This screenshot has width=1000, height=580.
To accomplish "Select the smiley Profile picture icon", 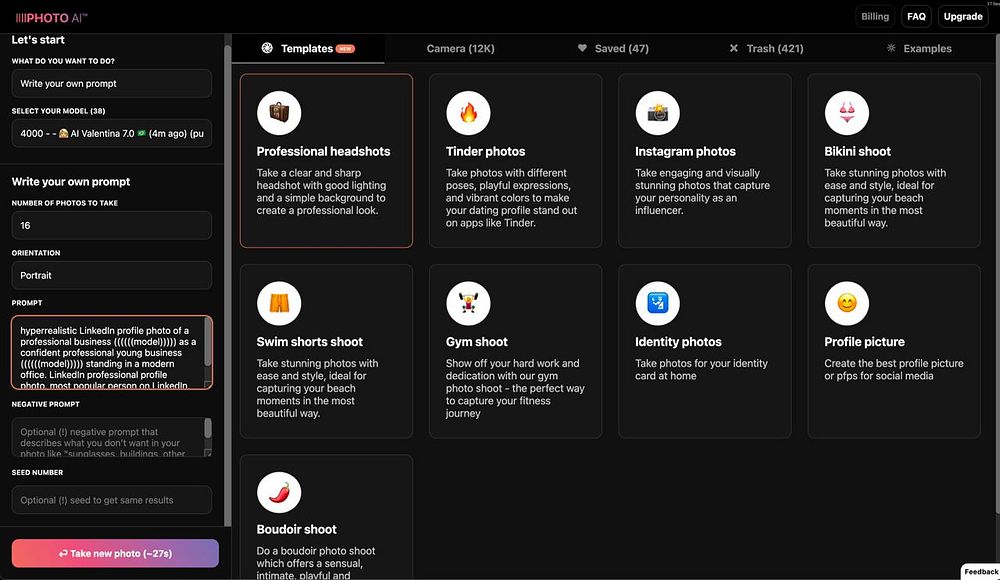I will coord(846,303).
